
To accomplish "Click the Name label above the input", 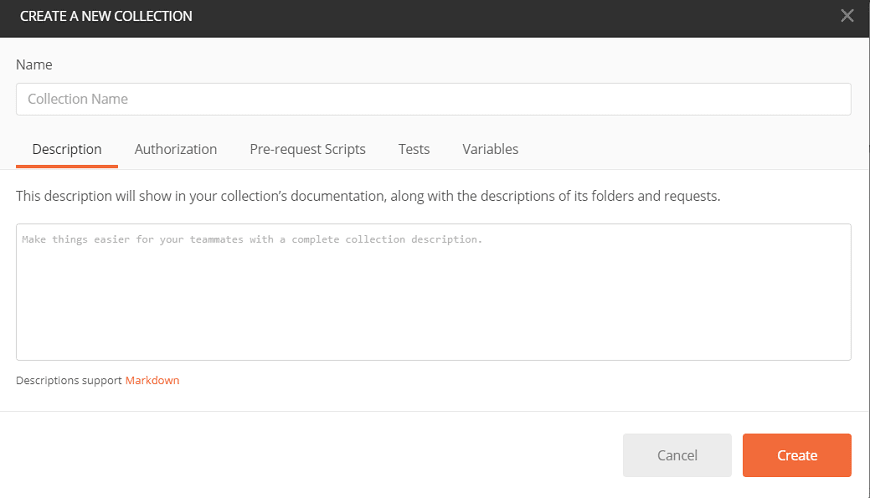I will coord(34,65).
